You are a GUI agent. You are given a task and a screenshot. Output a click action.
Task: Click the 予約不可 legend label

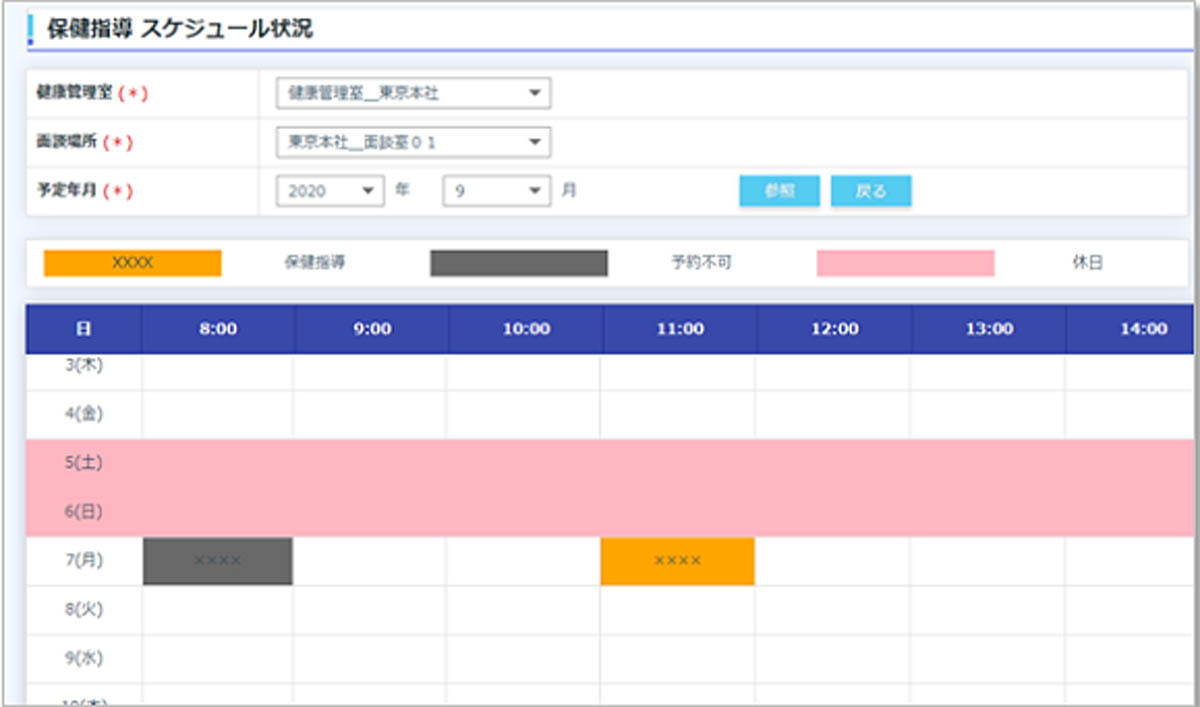703,264
